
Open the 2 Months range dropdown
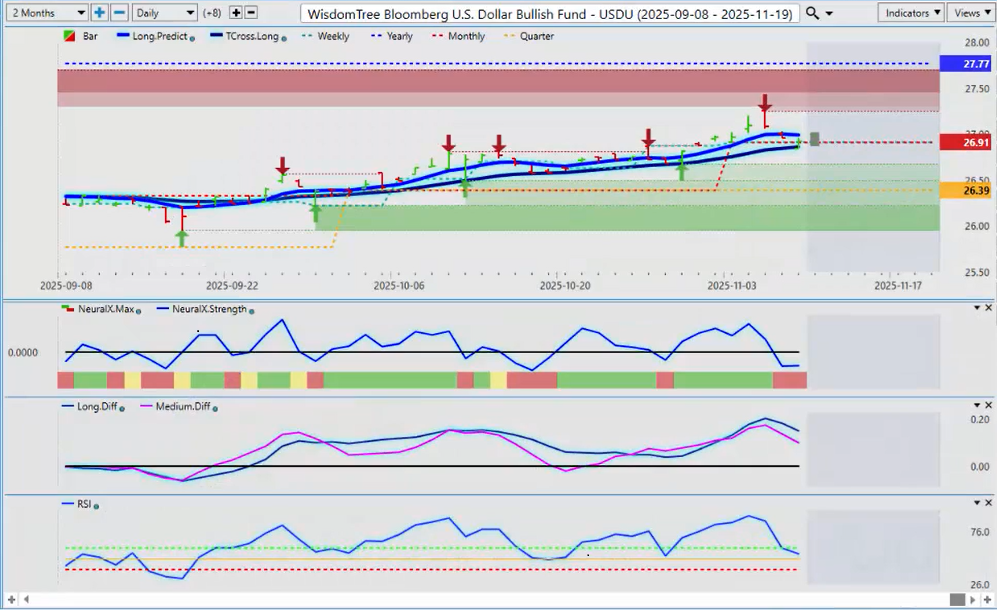(x=45, y=13)
